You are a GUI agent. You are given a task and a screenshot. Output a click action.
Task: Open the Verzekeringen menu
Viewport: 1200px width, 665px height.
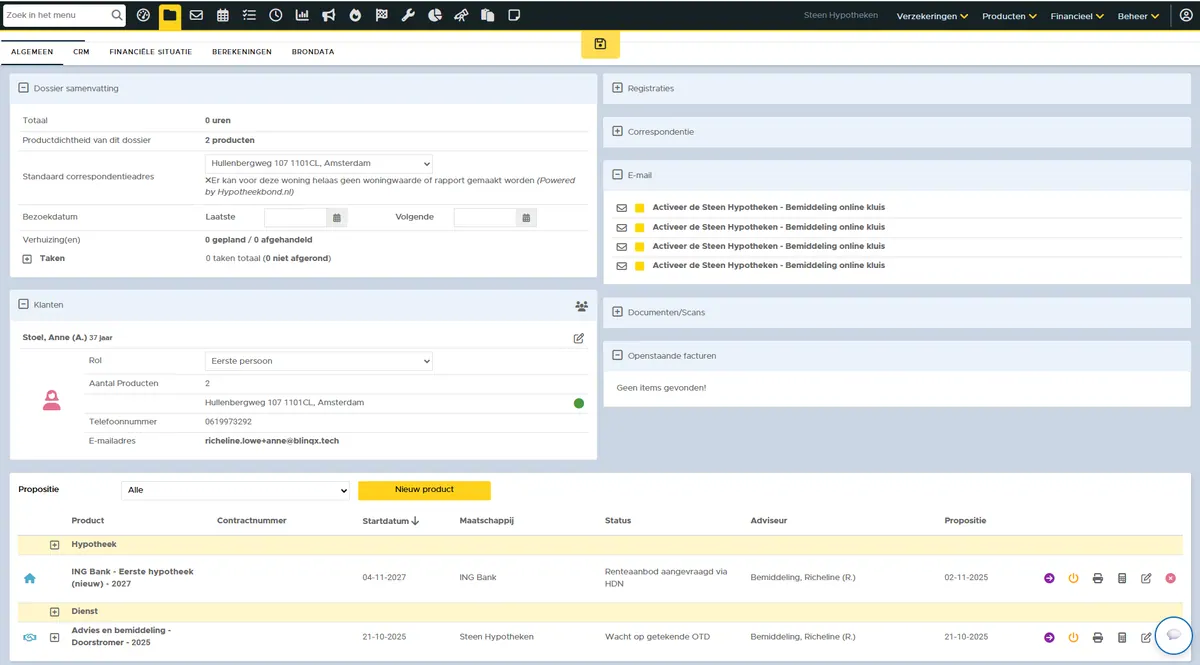932,16
